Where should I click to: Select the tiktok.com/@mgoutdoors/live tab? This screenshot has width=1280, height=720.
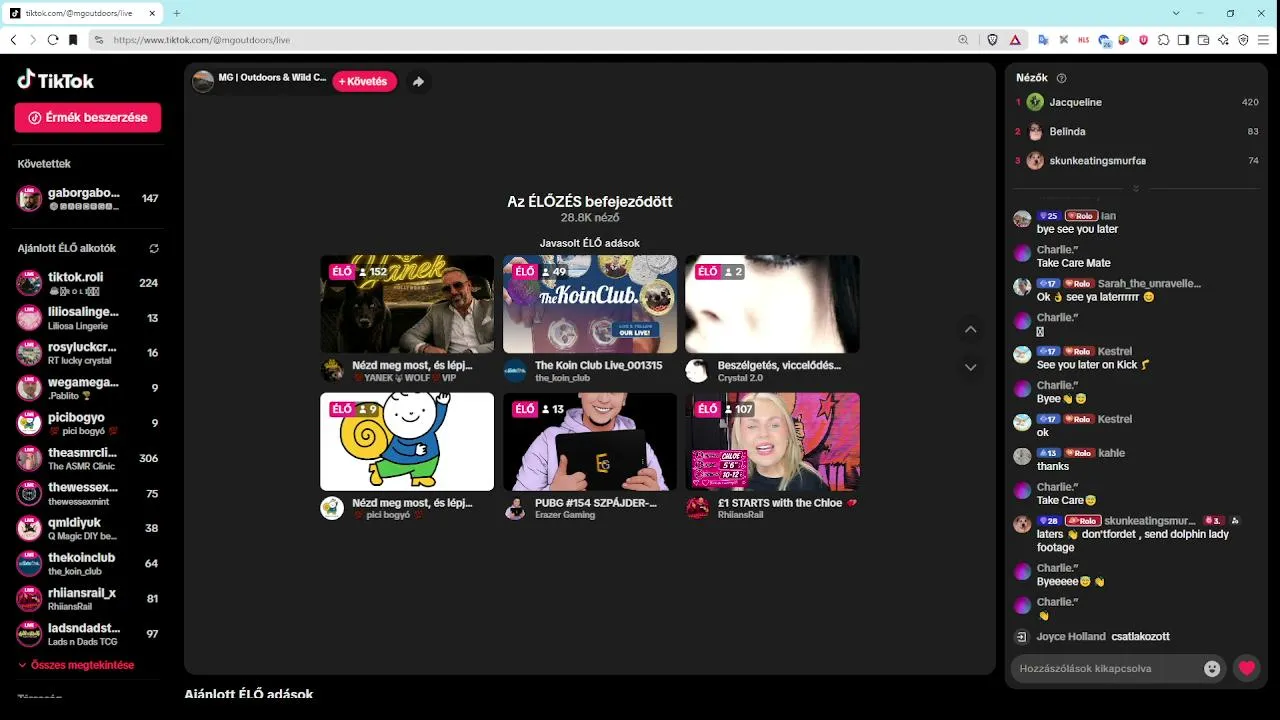pyautogui.click(x=83, y=13)
